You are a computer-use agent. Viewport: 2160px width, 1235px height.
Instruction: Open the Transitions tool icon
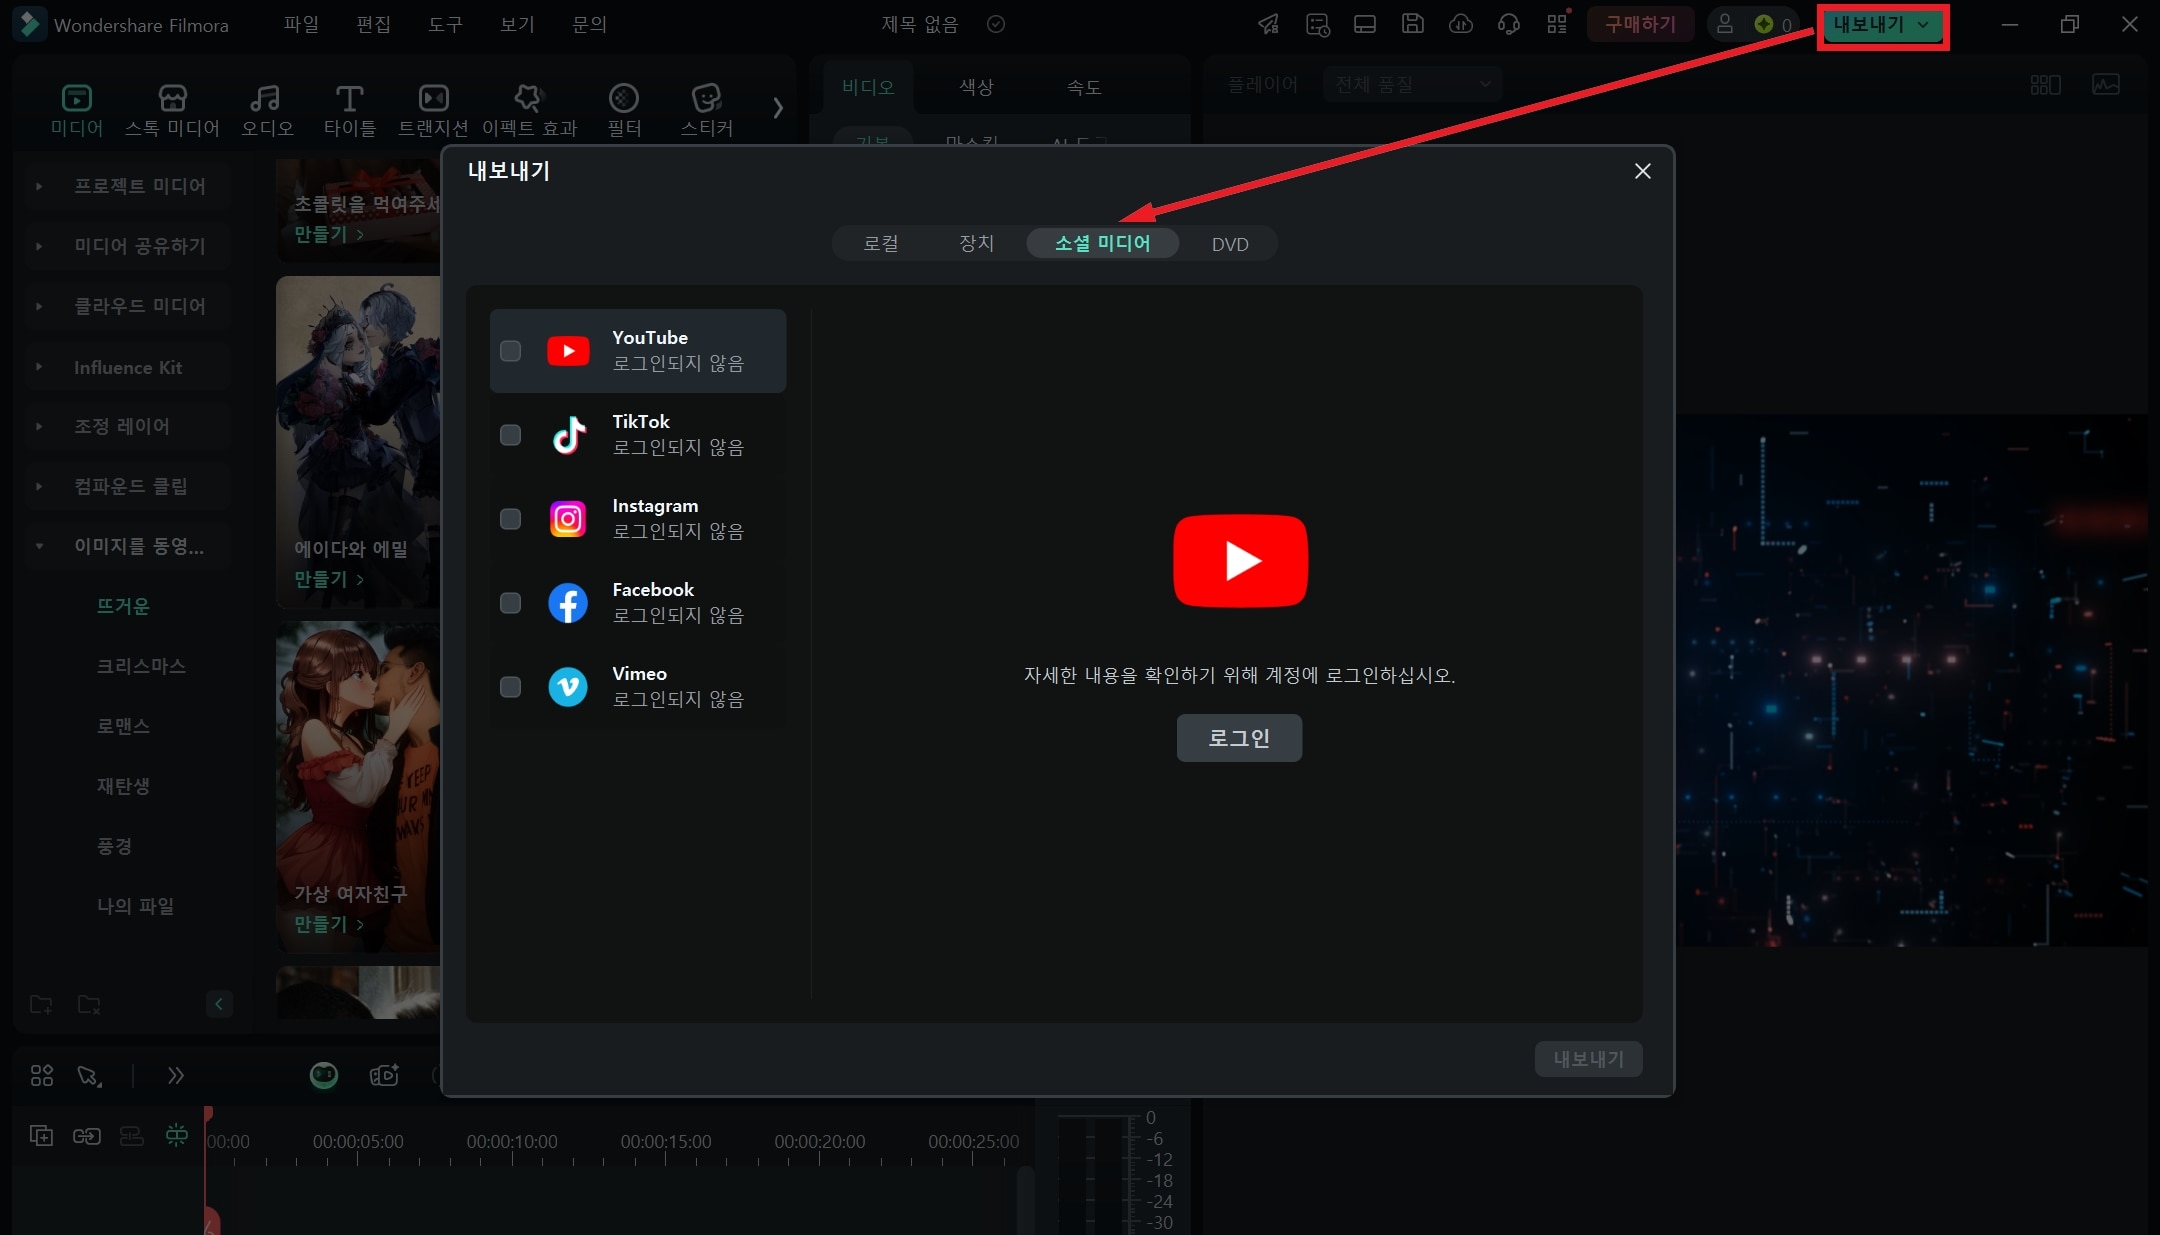click(x=433, y=98)
